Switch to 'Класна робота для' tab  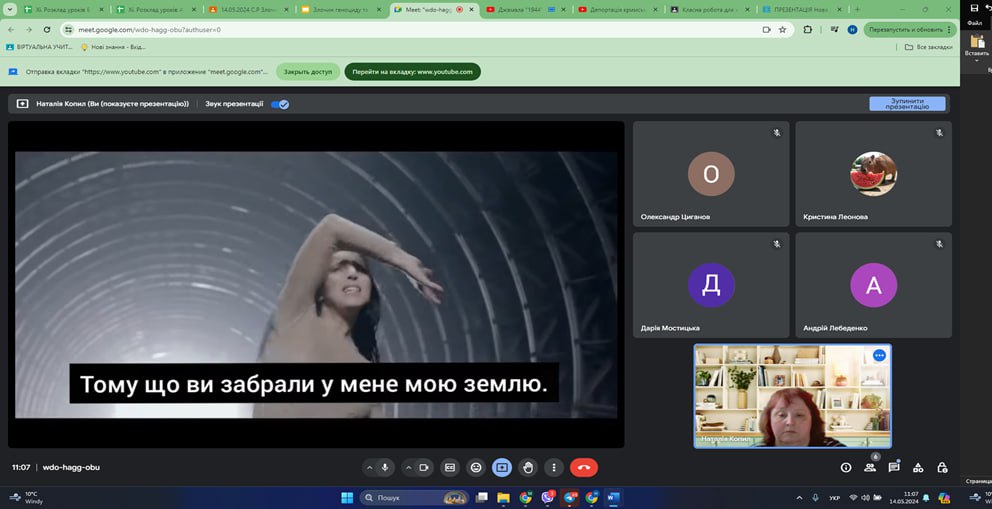tap(710, 9)
